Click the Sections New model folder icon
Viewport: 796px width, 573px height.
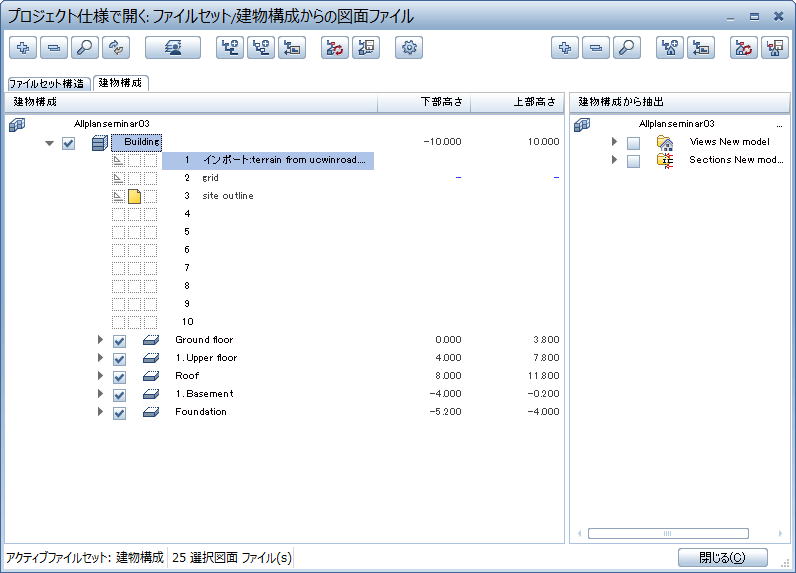coord(665,160)
